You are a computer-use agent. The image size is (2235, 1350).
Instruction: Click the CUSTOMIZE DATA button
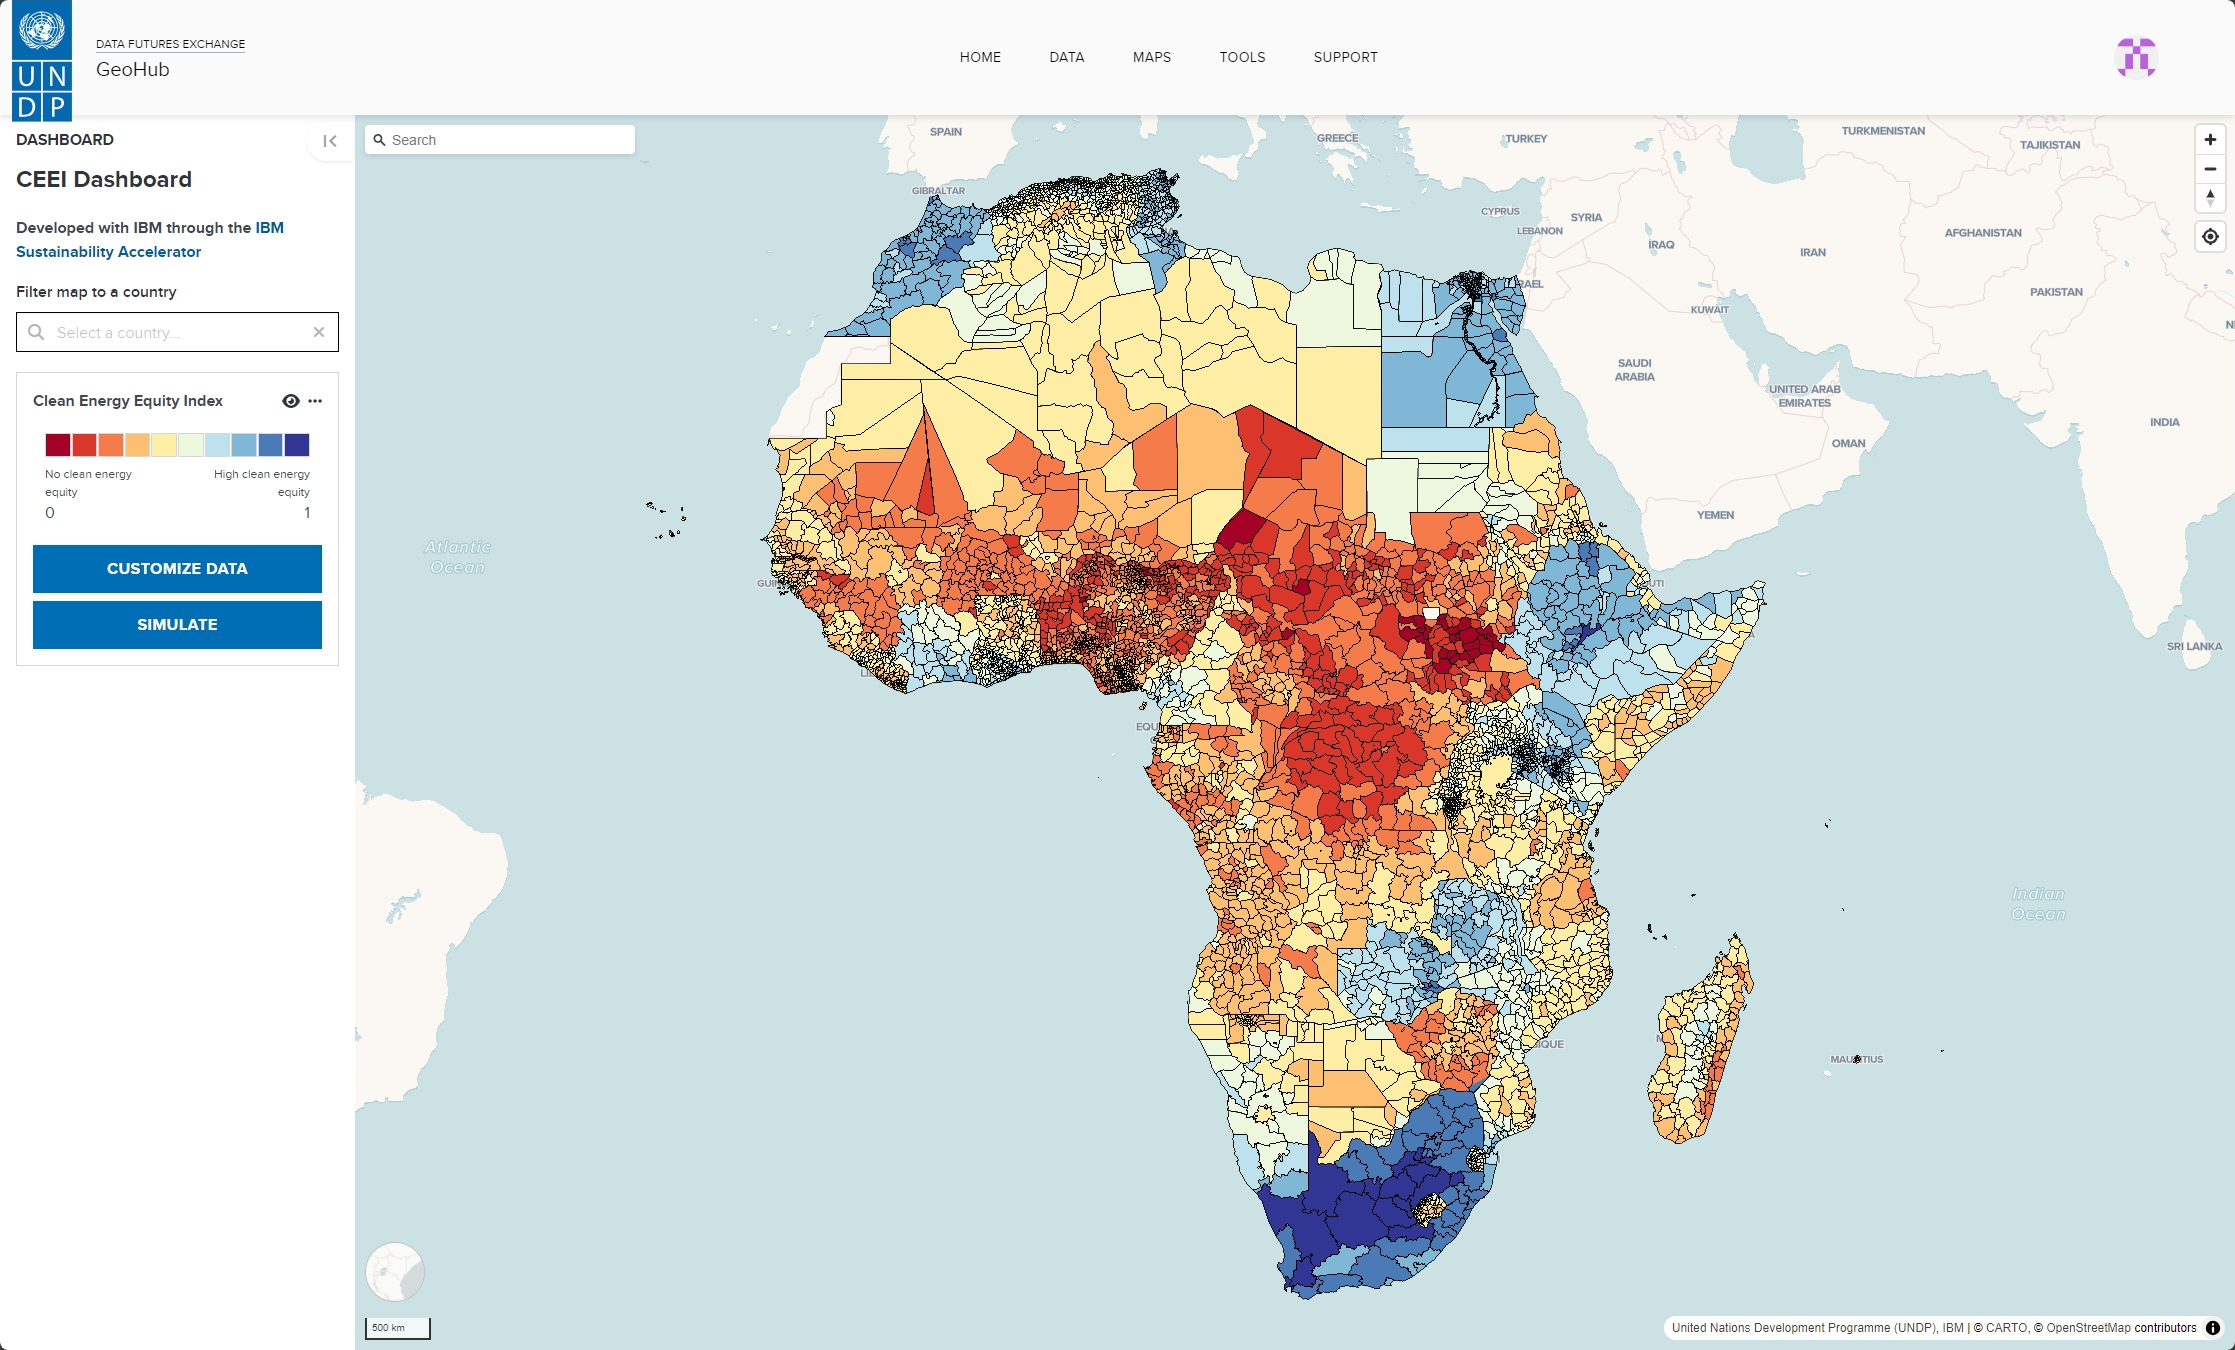pos(177,566)
